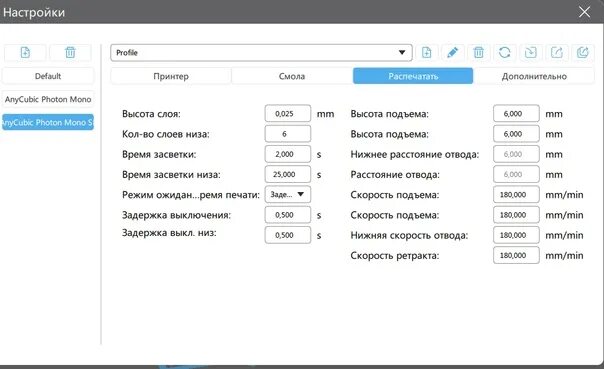Click the Кол-во слоев низа field
The width and height of the screenshot is (604, 369).
(x=288, y=134)
